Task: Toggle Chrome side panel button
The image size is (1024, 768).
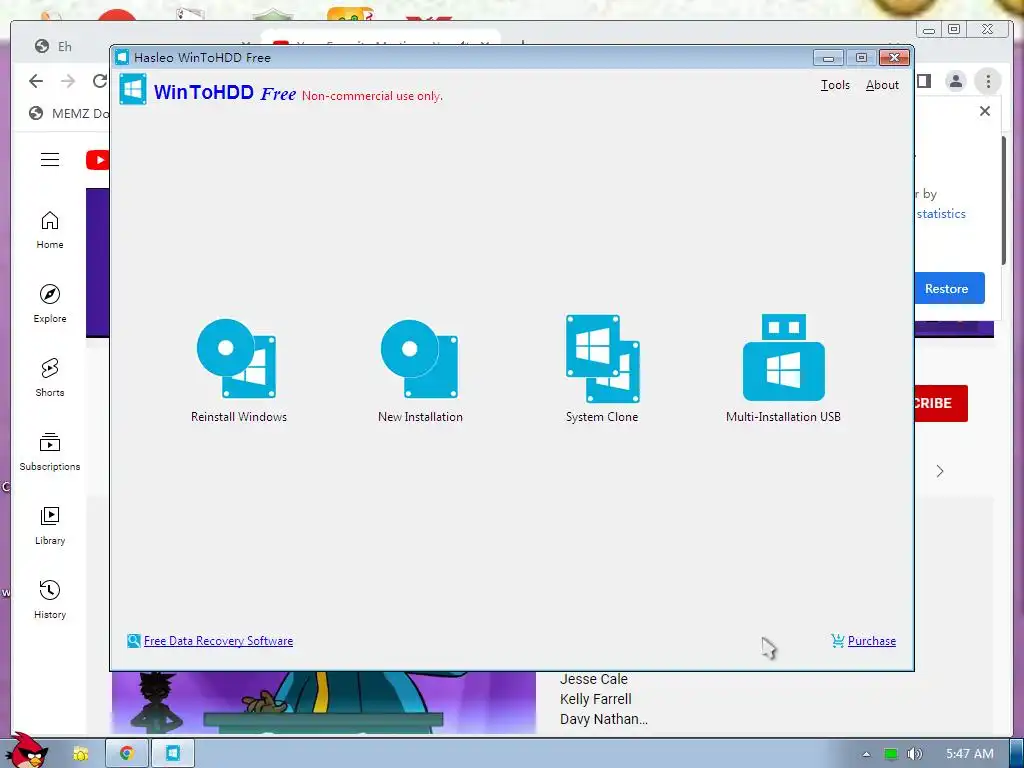Action: click(x=924, y=81)
